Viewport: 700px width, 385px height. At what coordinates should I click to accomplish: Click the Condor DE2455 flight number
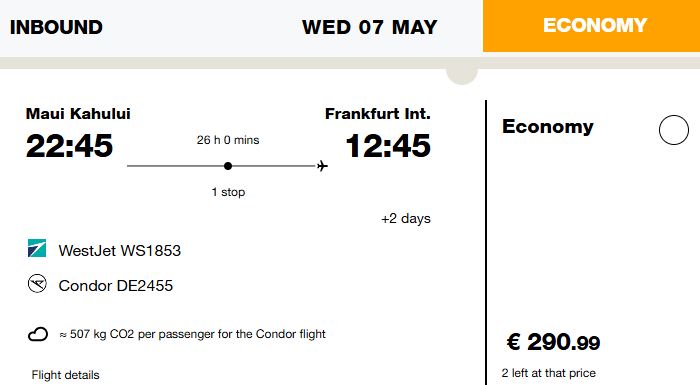coord(116,286)
